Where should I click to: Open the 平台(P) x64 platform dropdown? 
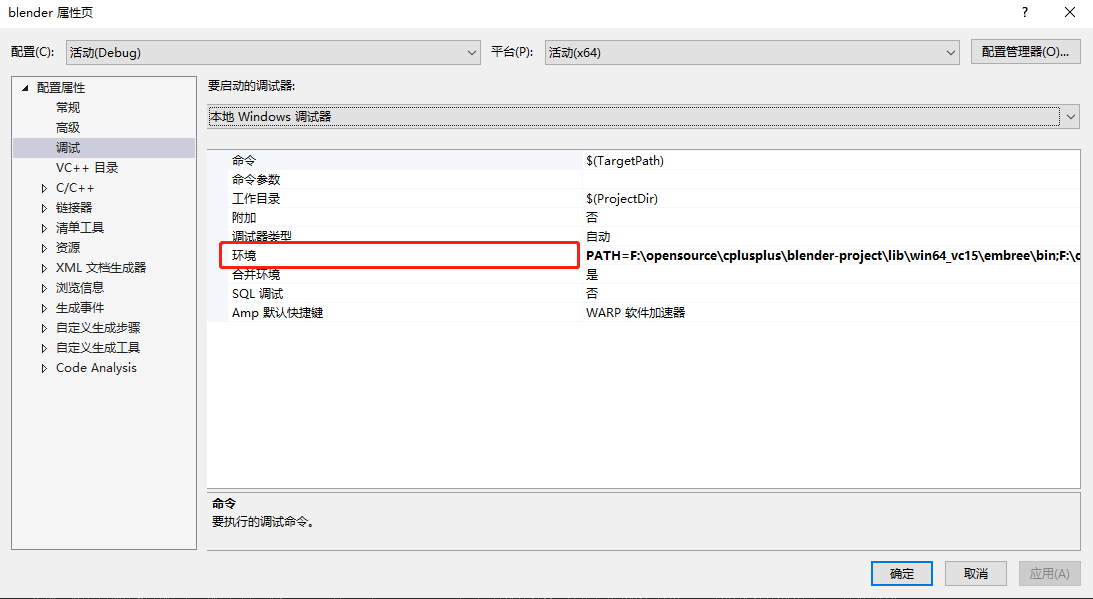point(752,52)
